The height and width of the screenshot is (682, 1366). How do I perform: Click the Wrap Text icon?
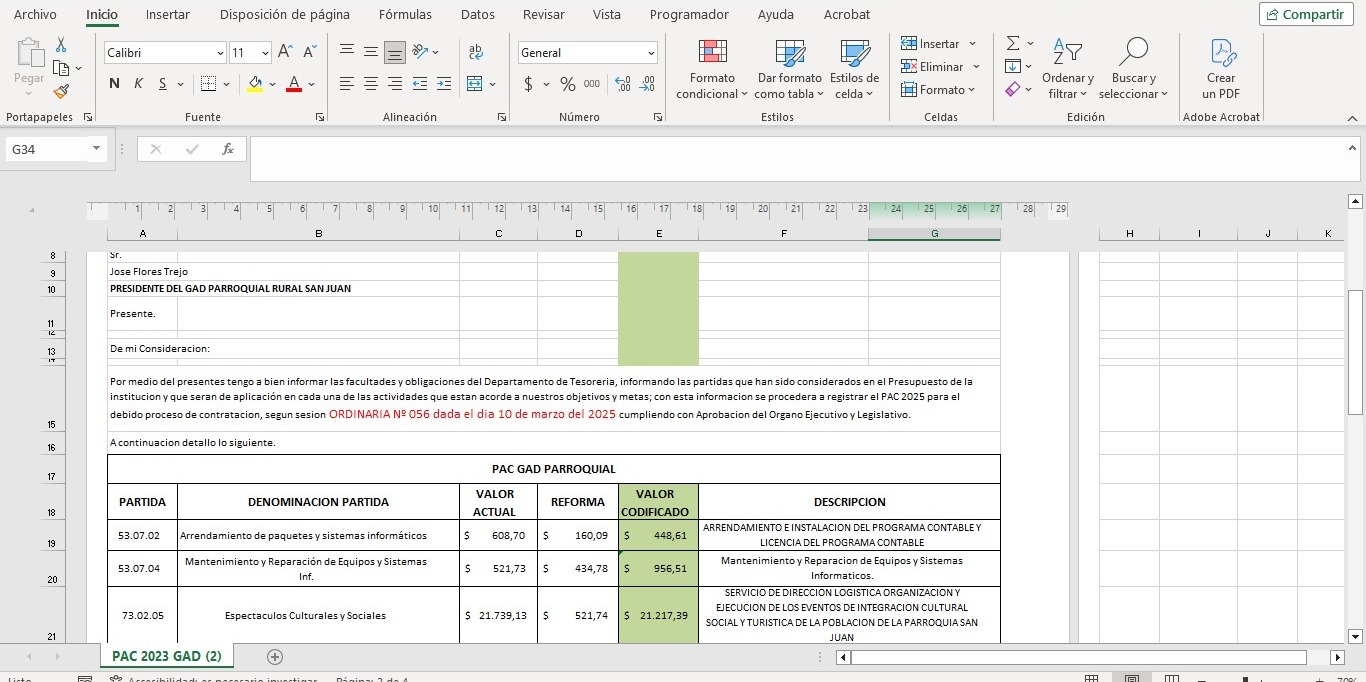[x=475, y=52]
